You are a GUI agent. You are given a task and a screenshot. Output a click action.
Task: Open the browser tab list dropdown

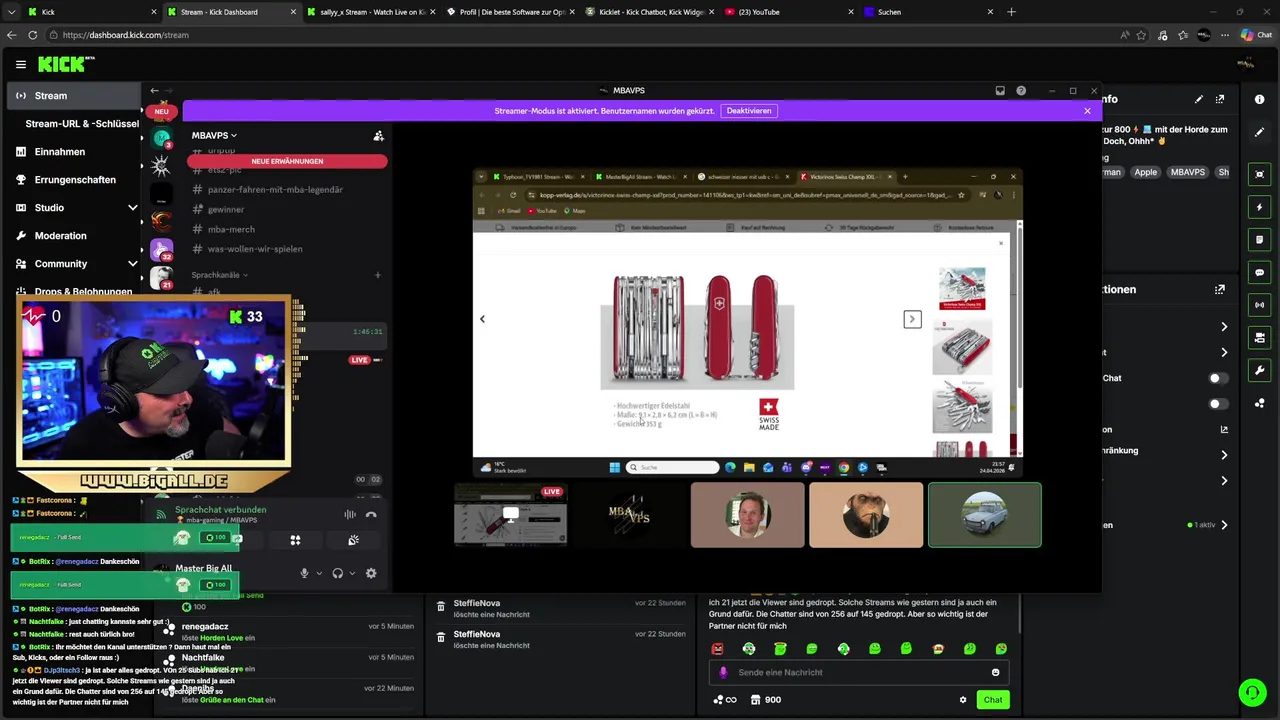[10, 12]
